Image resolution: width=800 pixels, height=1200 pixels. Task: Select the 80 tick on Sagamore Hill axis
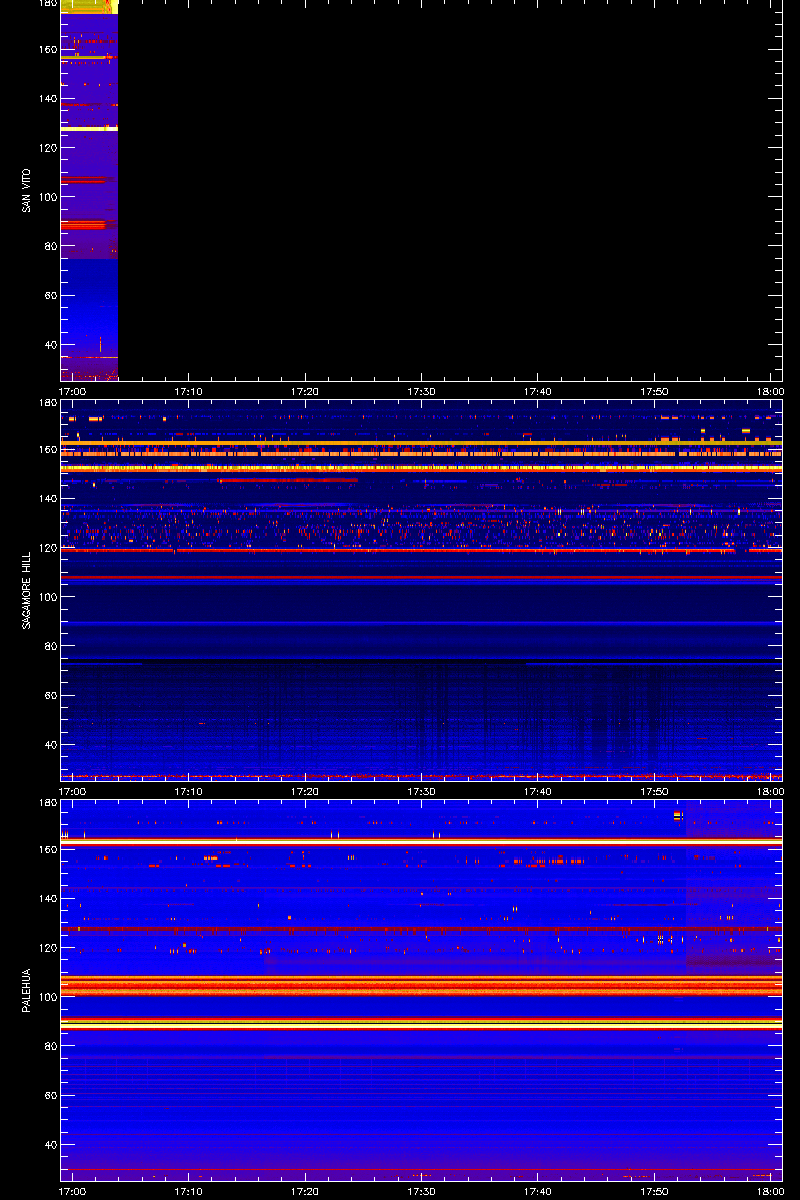[49, 646]
